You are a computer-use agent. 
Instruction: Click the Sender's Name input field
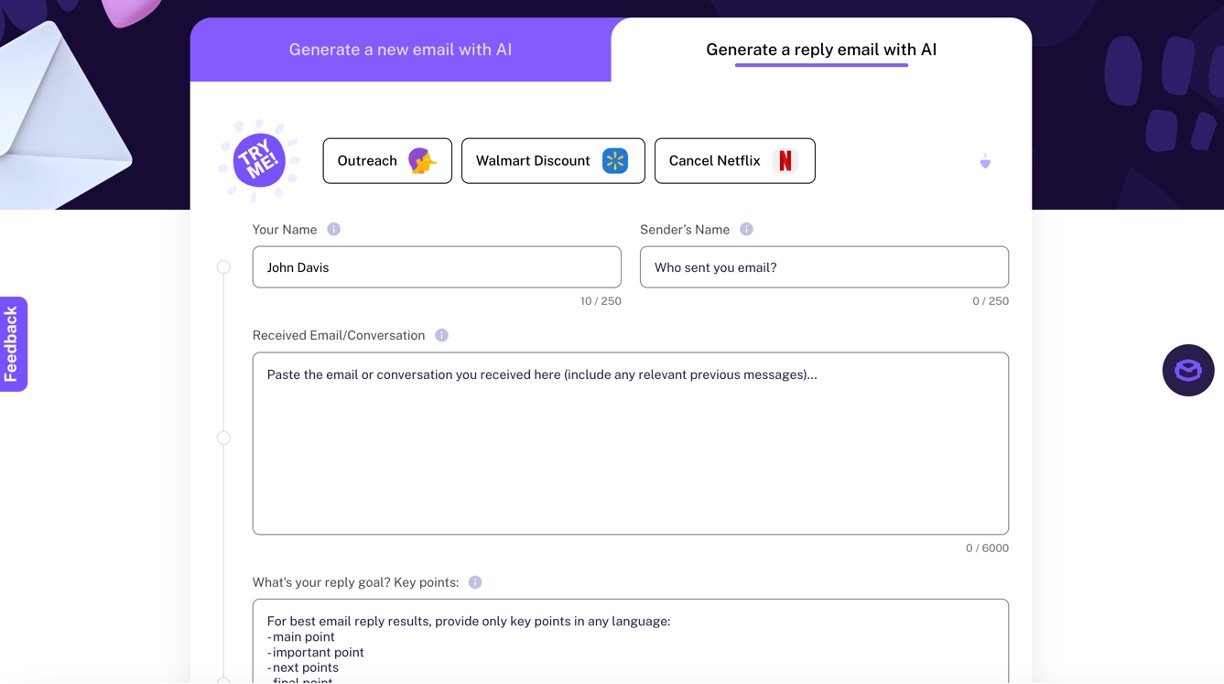pyautogui.click(x=824, y=267)
